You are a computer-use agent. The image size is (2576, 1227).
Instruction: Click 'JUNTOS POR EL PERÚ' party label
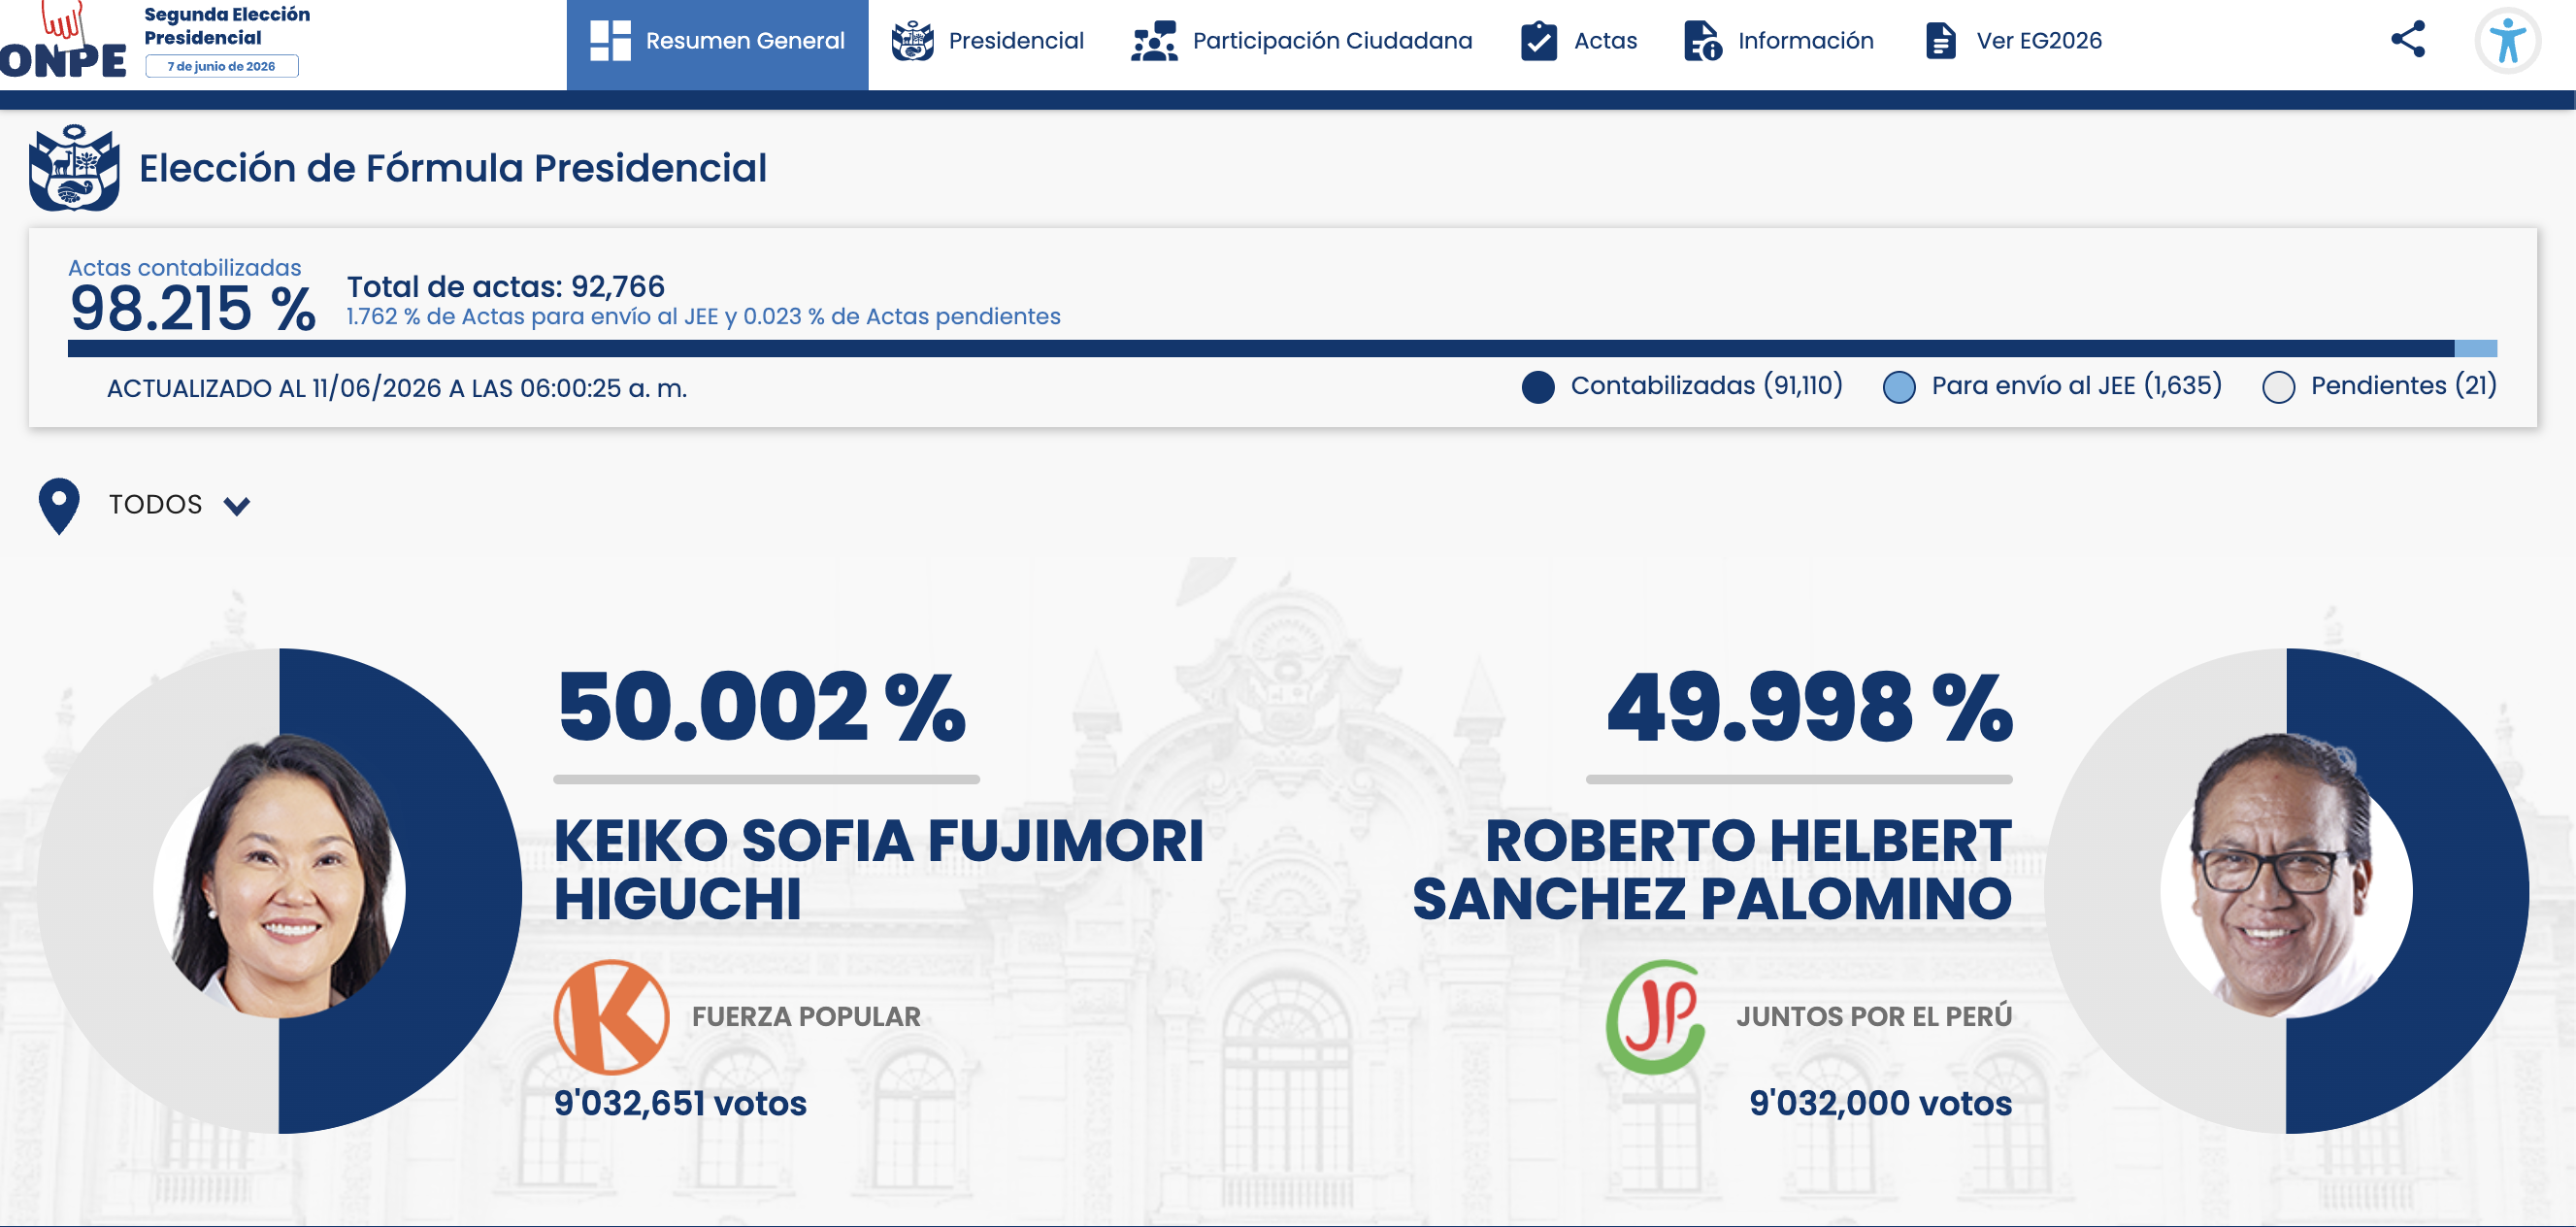point(1874,1017)
